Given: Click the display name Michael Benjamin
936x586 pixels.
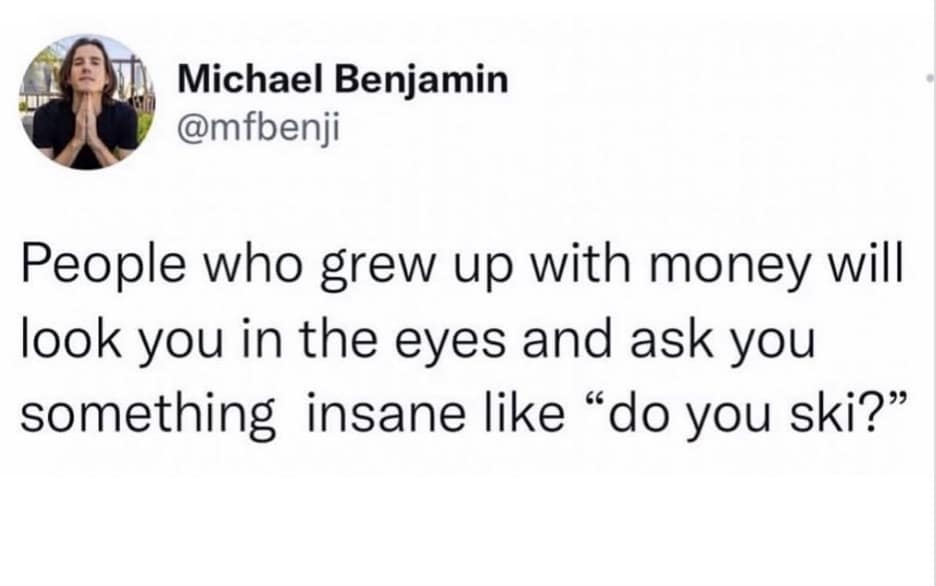Looking at the screenshot, I should [342, 81].
